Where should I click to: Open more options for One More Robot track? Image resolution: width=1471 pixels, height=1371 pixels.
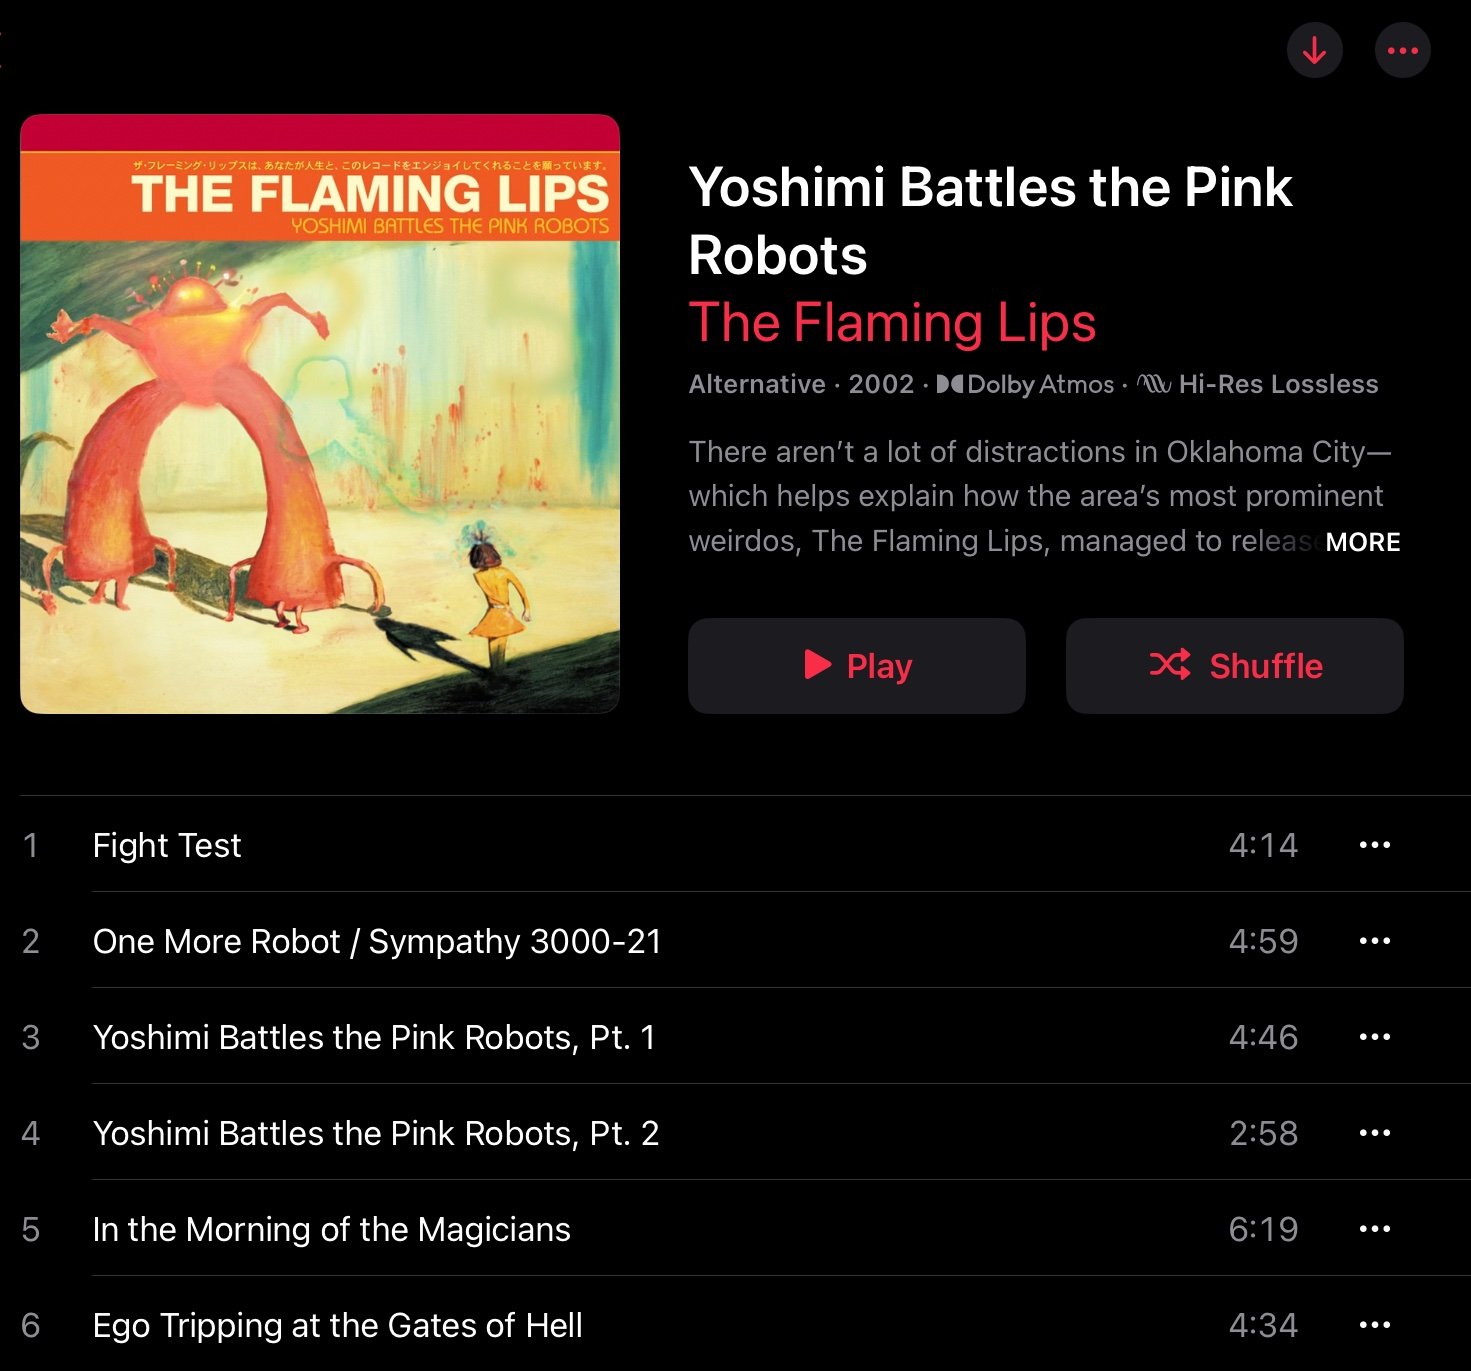[x=1375, y=941]
